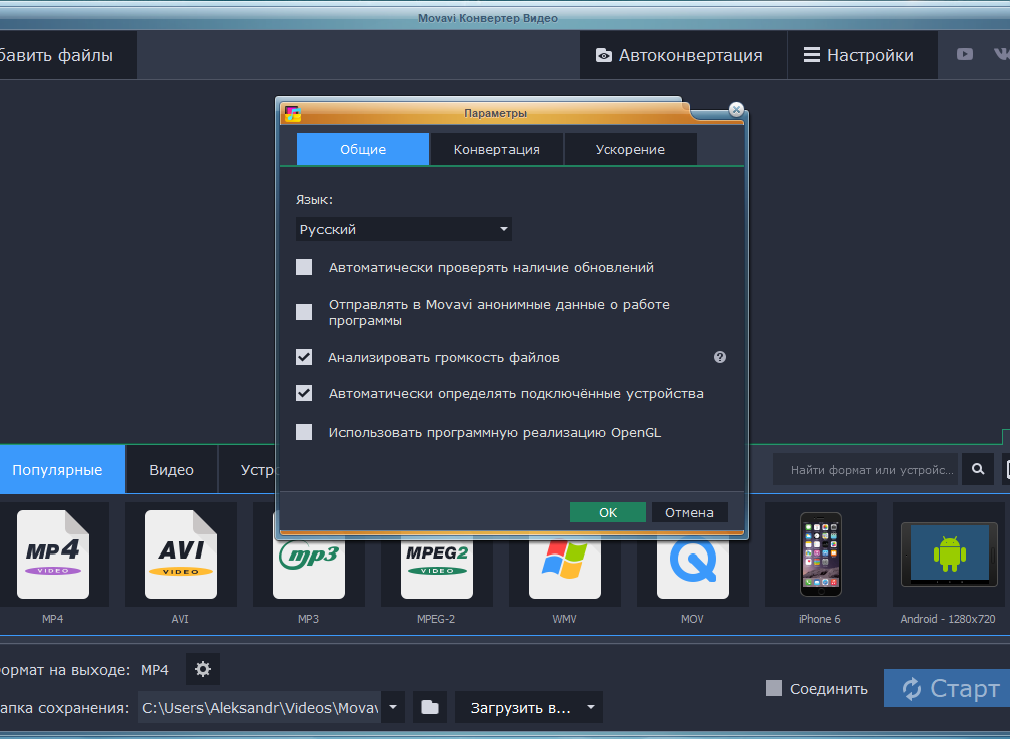
Task: Toggle the Соединить checkbox
Action: (x=774, y=688)
